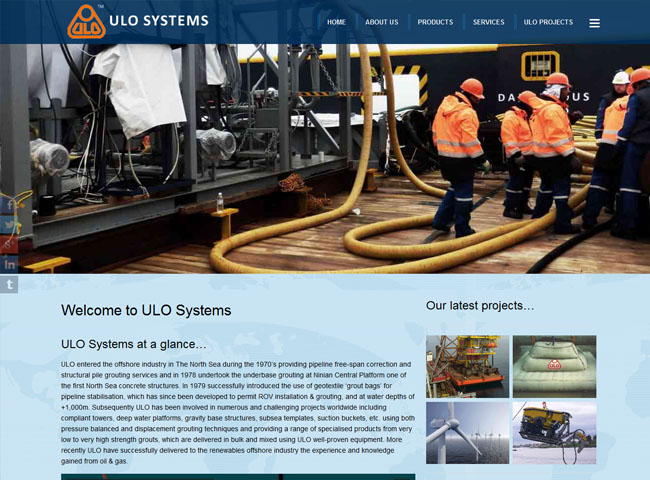Image resolution: width=650 pixels, height=480 pixels.
Task: Open the Services navigation item
Action: [x=488, y=22]
